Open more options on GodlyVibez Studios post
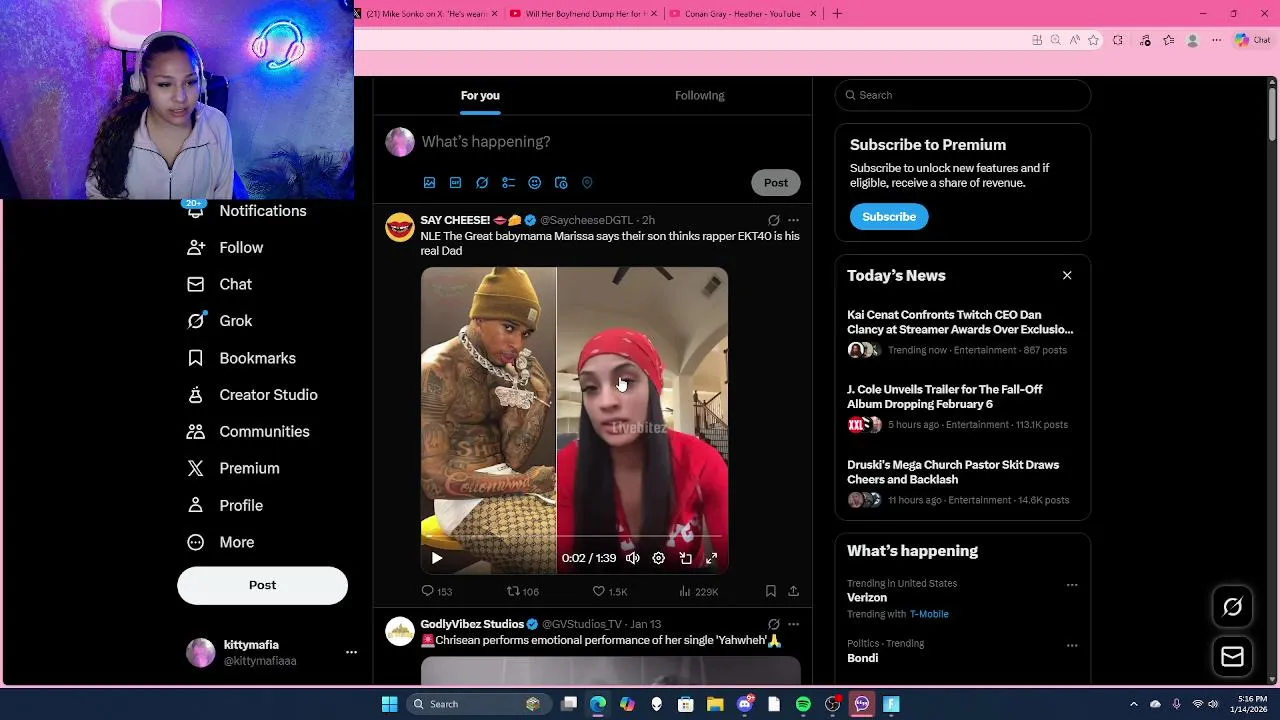This screenshot has width=1280, height=720. click(793, 624)
